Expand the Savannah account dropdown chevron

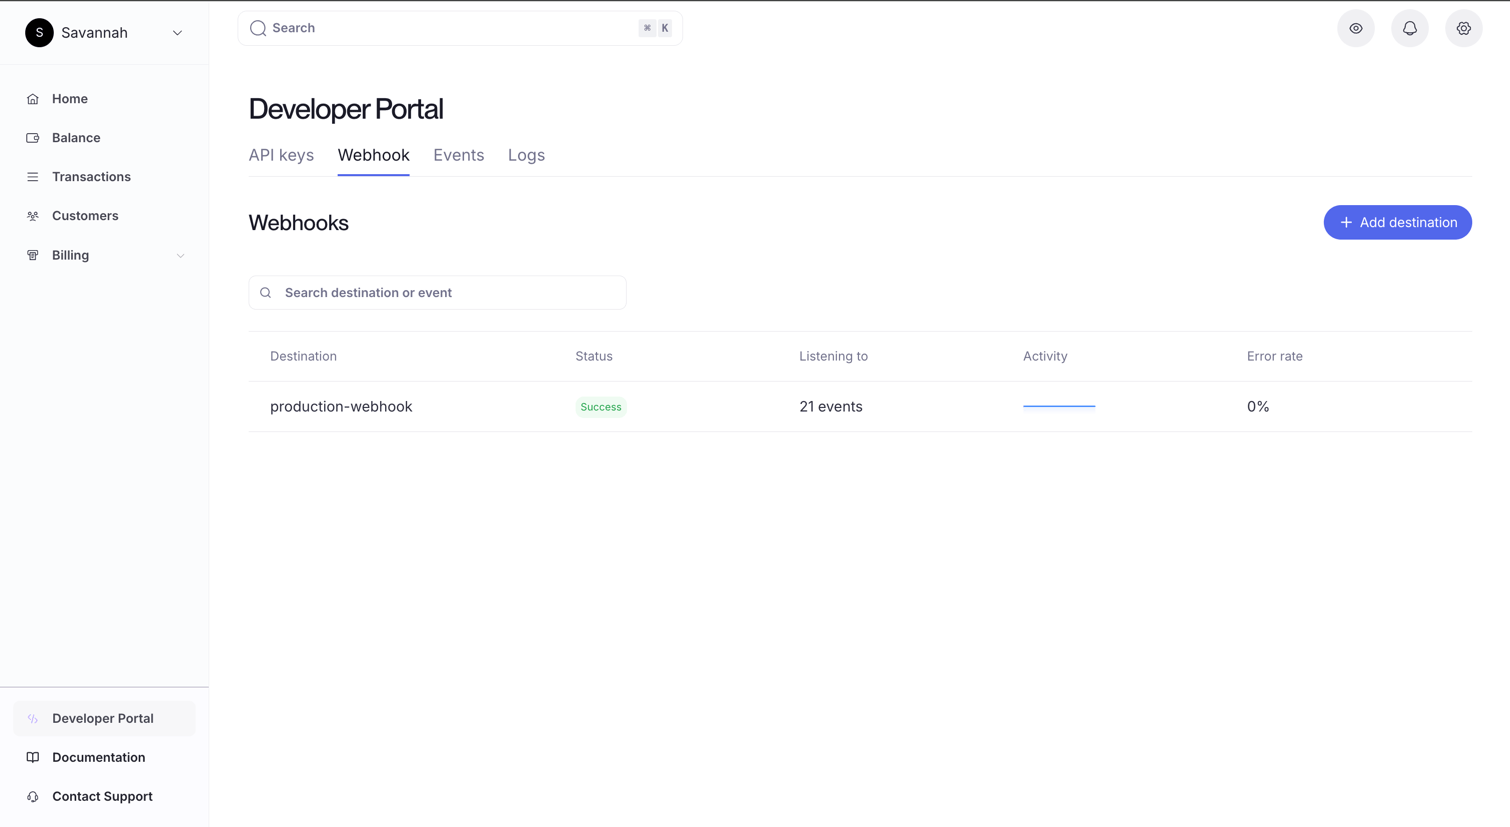(x=177, y=33)
